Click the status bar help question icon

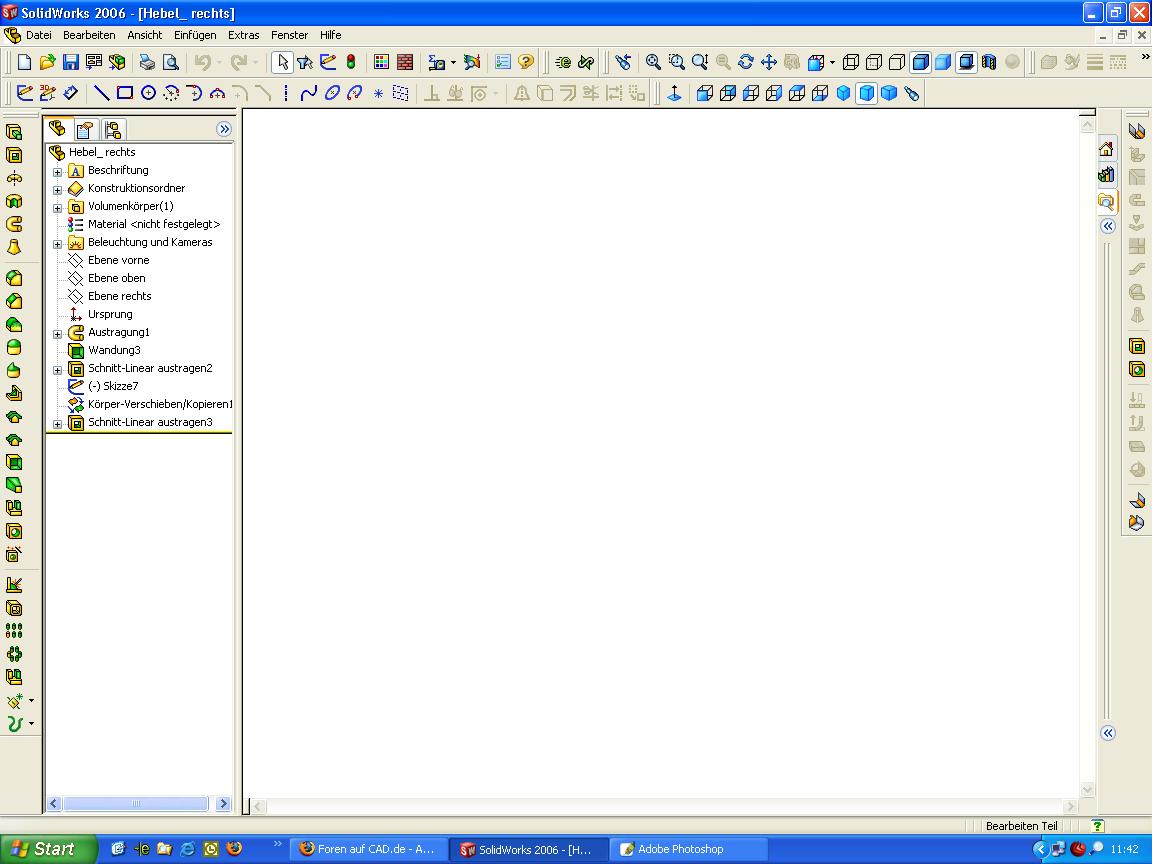[1097, 826]
